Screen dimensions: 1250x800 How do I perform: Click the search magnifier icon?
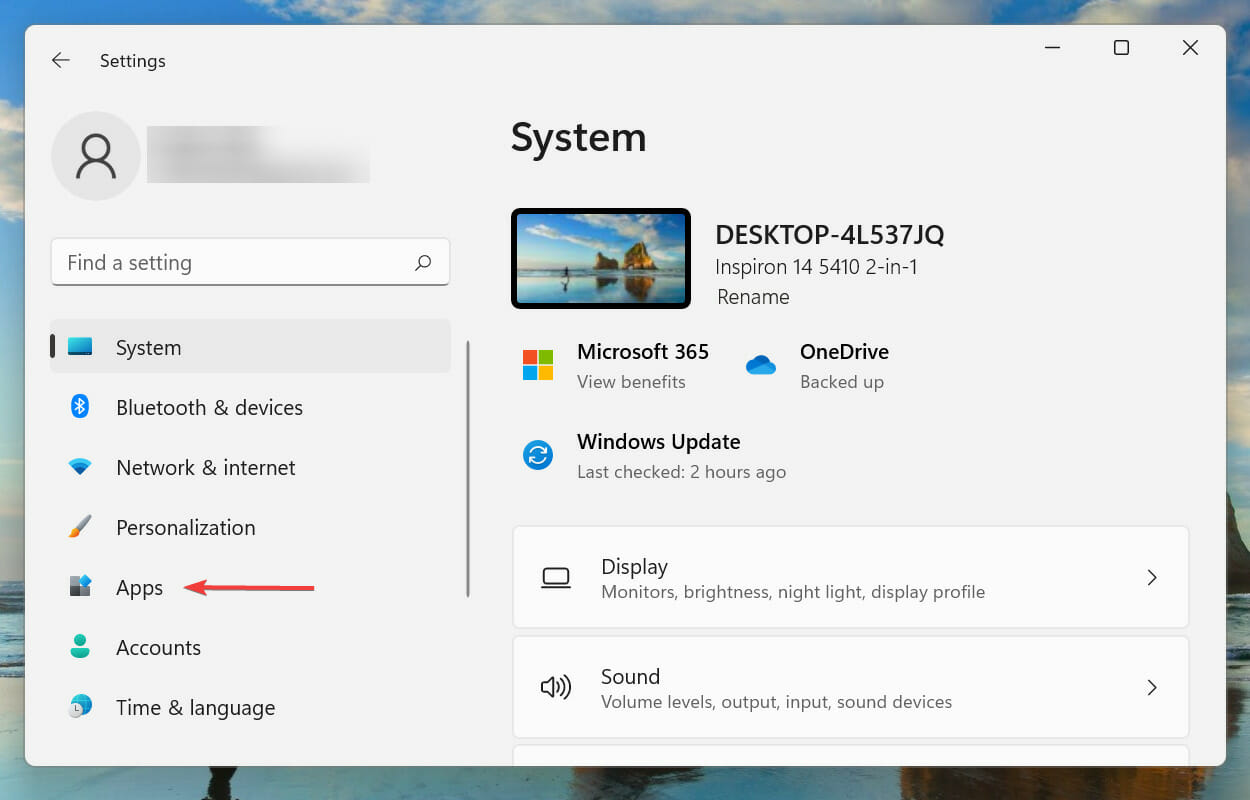(x=423, y=263)
